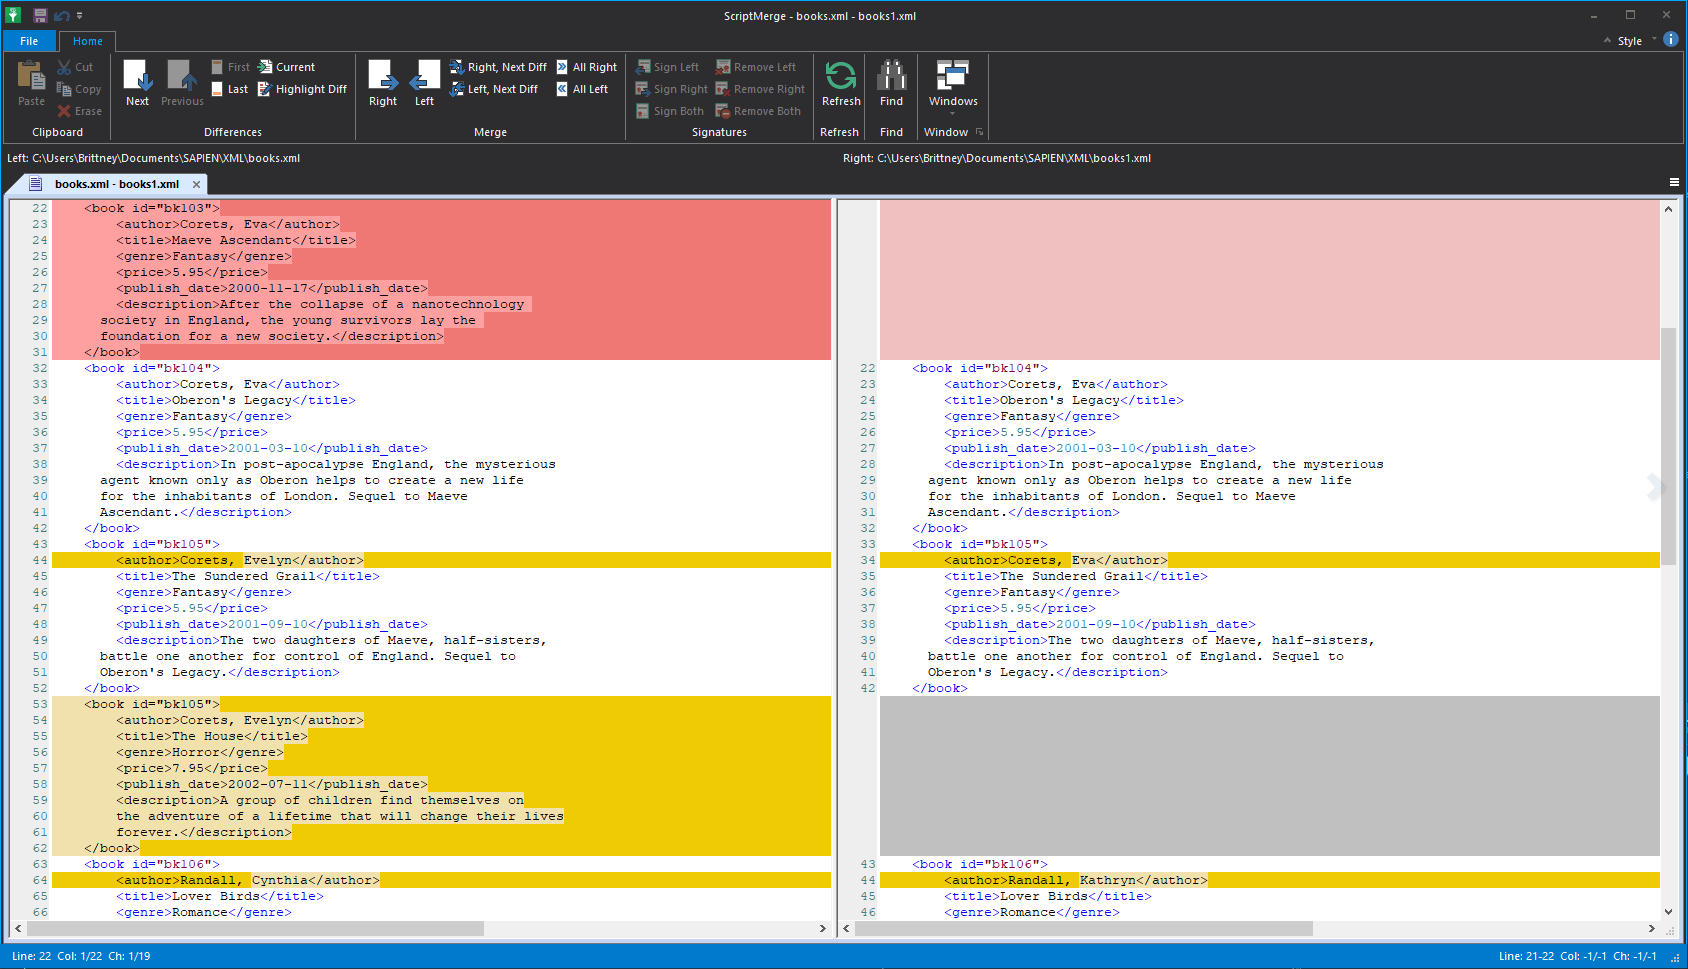Image resolution: width=1688 pixels, height=969 pixels.
Task: Click left pane scroll left arrow
Action: coord(18,928)
